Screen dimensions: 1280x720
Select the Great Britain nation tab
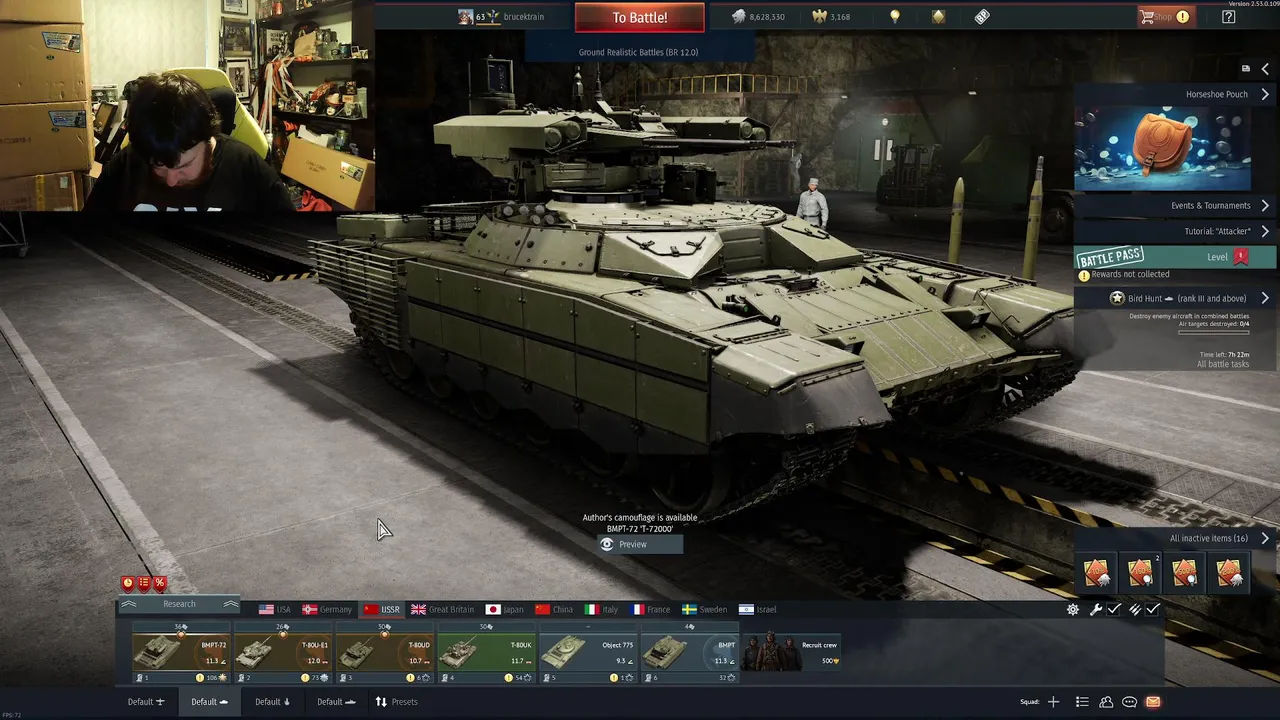(443, 609)
